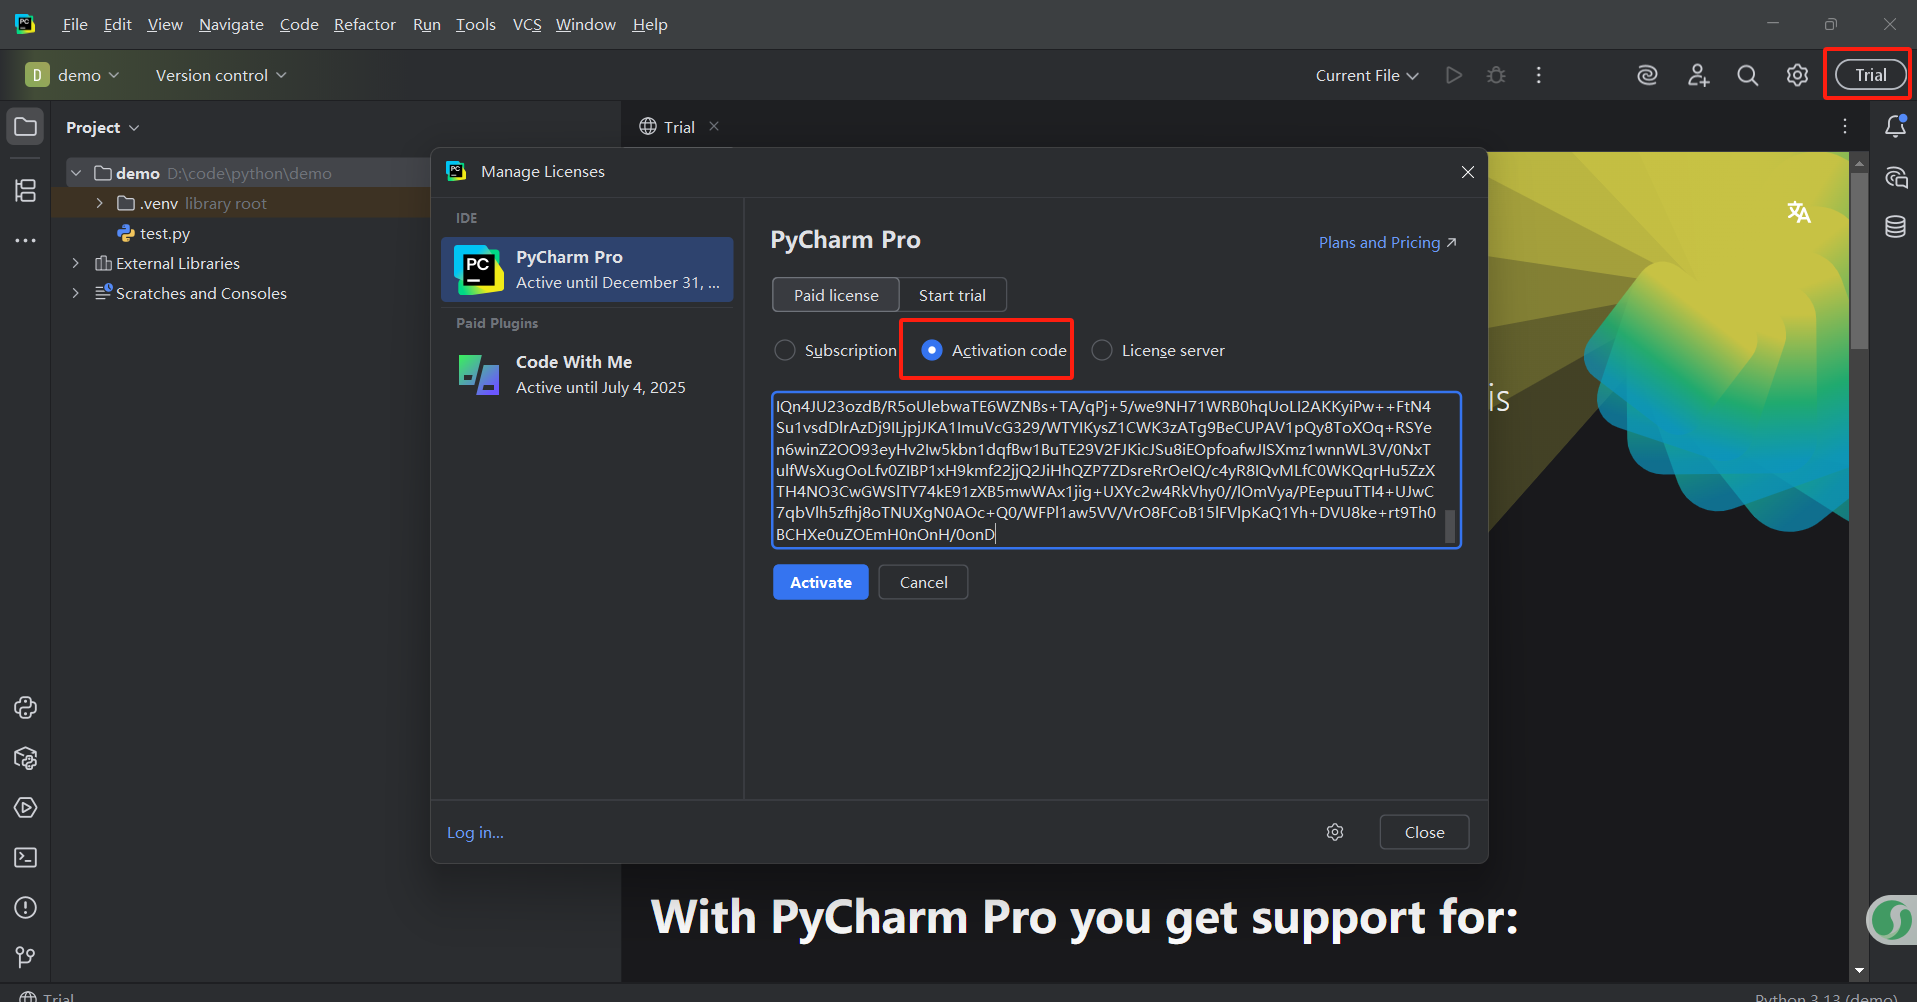Open the Terminal tool window

(26, 858)
